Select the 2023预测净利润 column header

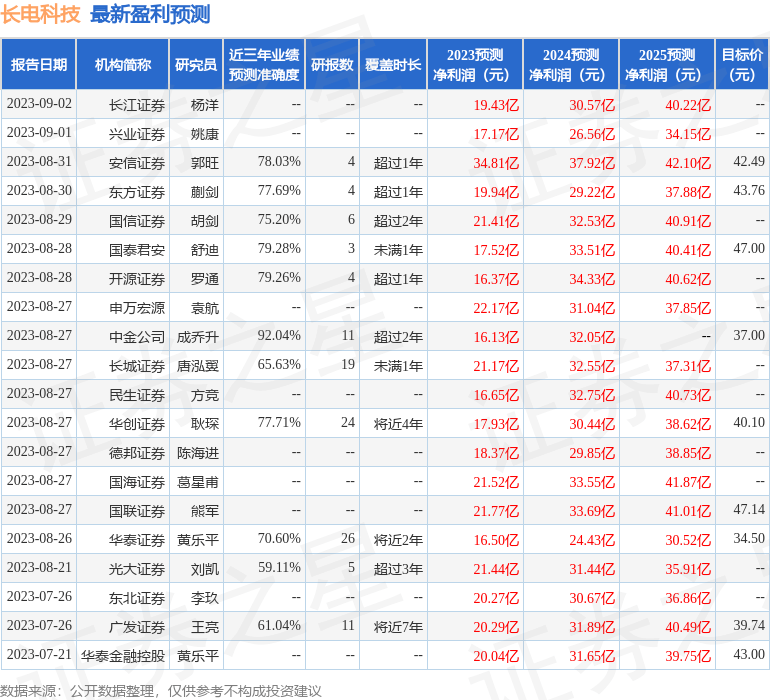(x=475, y=64)
